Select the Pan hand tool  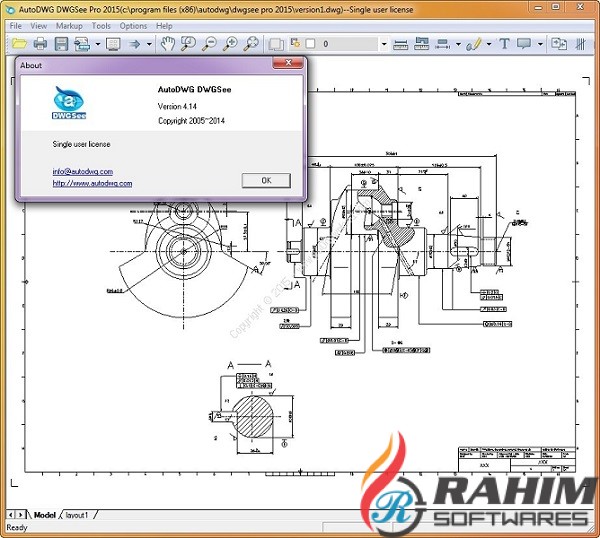[167, 44]
